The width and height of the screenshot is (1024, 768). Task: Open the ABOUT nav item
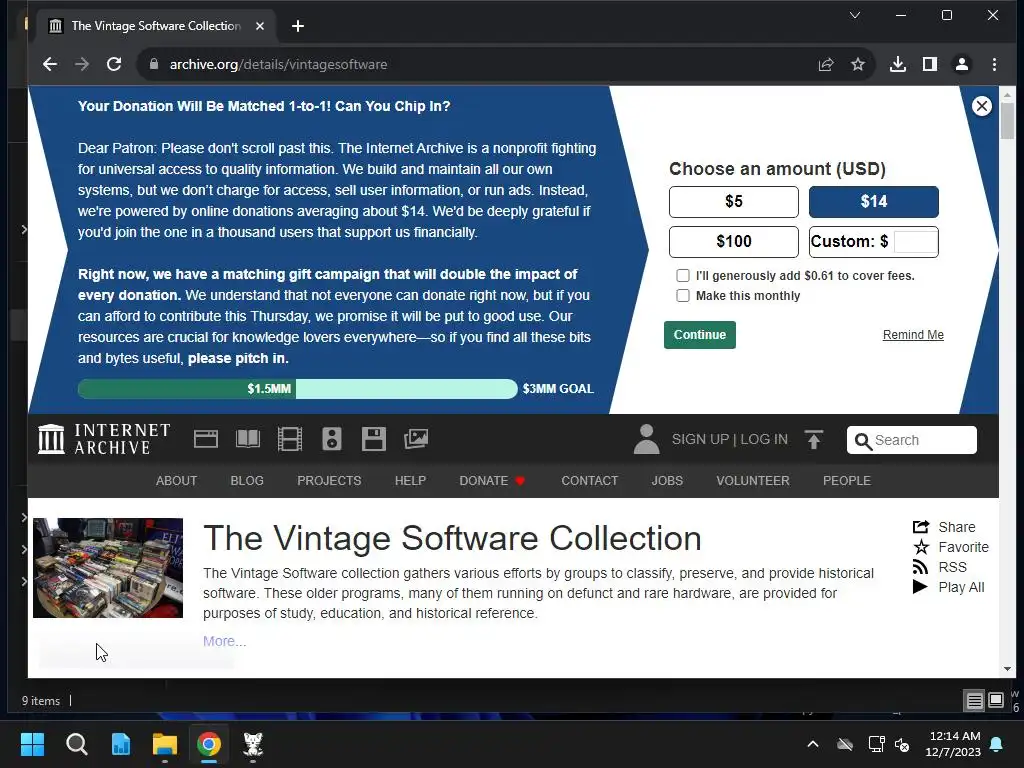[x=176, y=481]
